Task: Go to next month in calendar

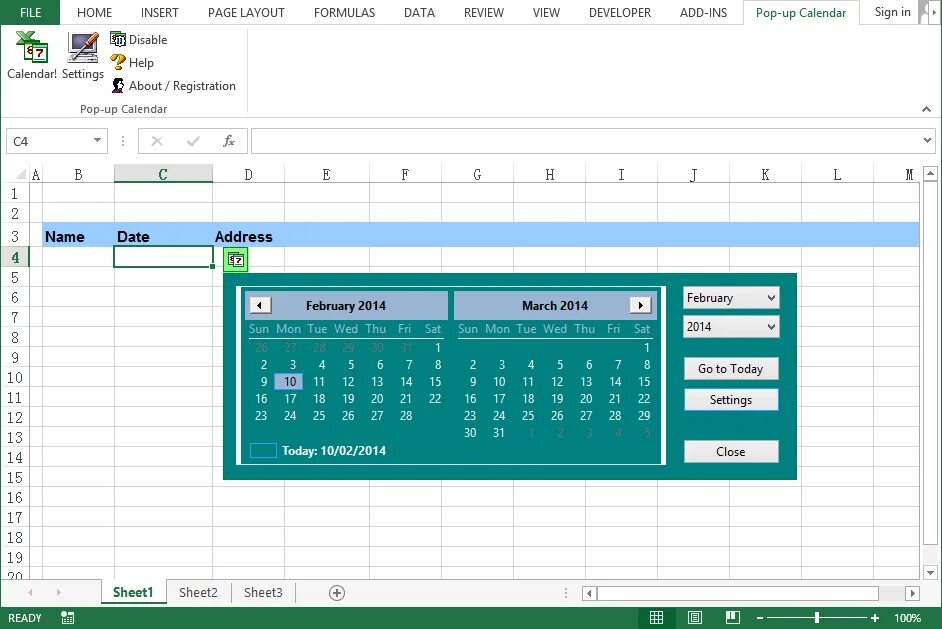Action: click(x=640, y=305)
